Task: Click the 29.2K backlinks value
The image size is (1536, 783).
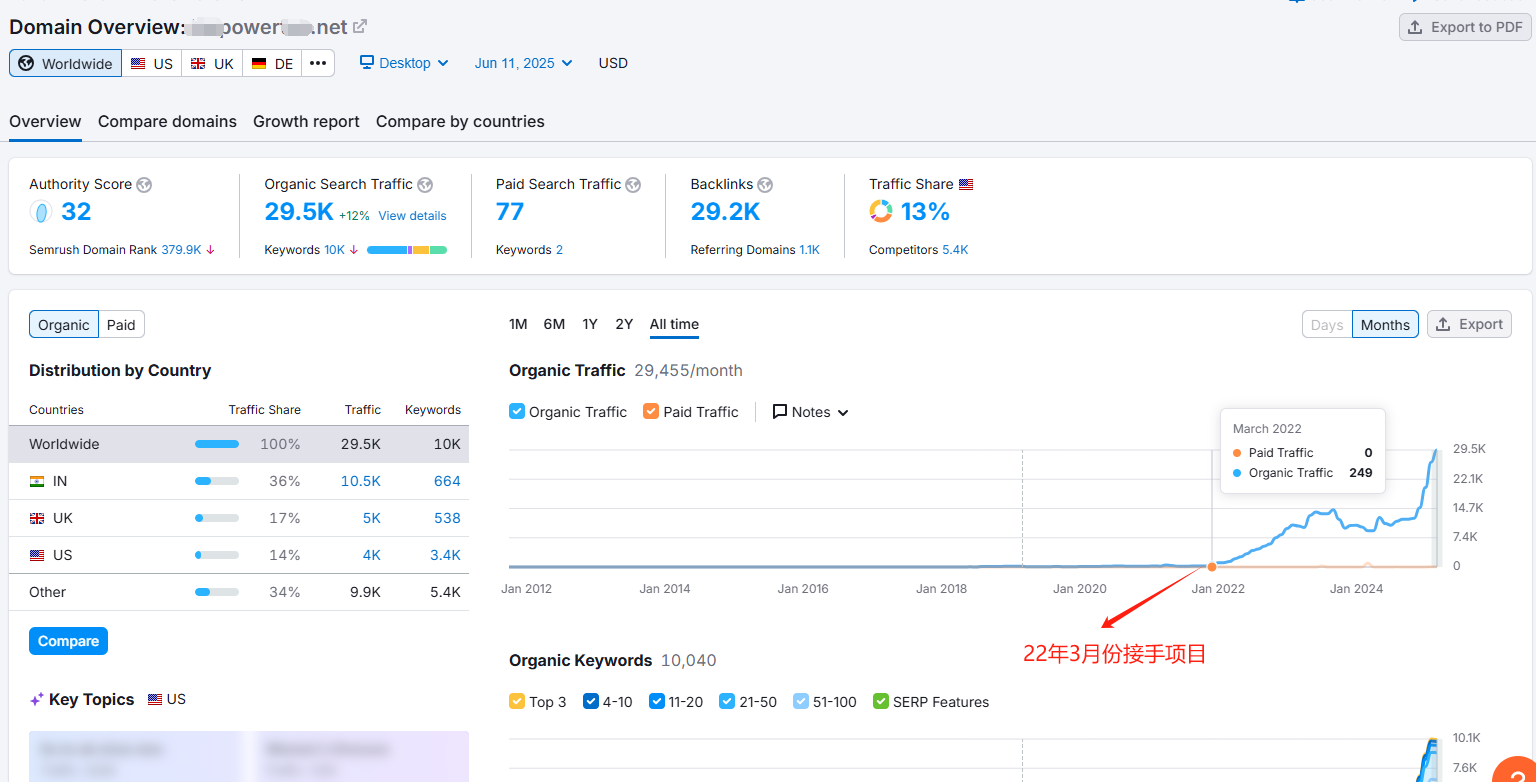Action: 725,212
